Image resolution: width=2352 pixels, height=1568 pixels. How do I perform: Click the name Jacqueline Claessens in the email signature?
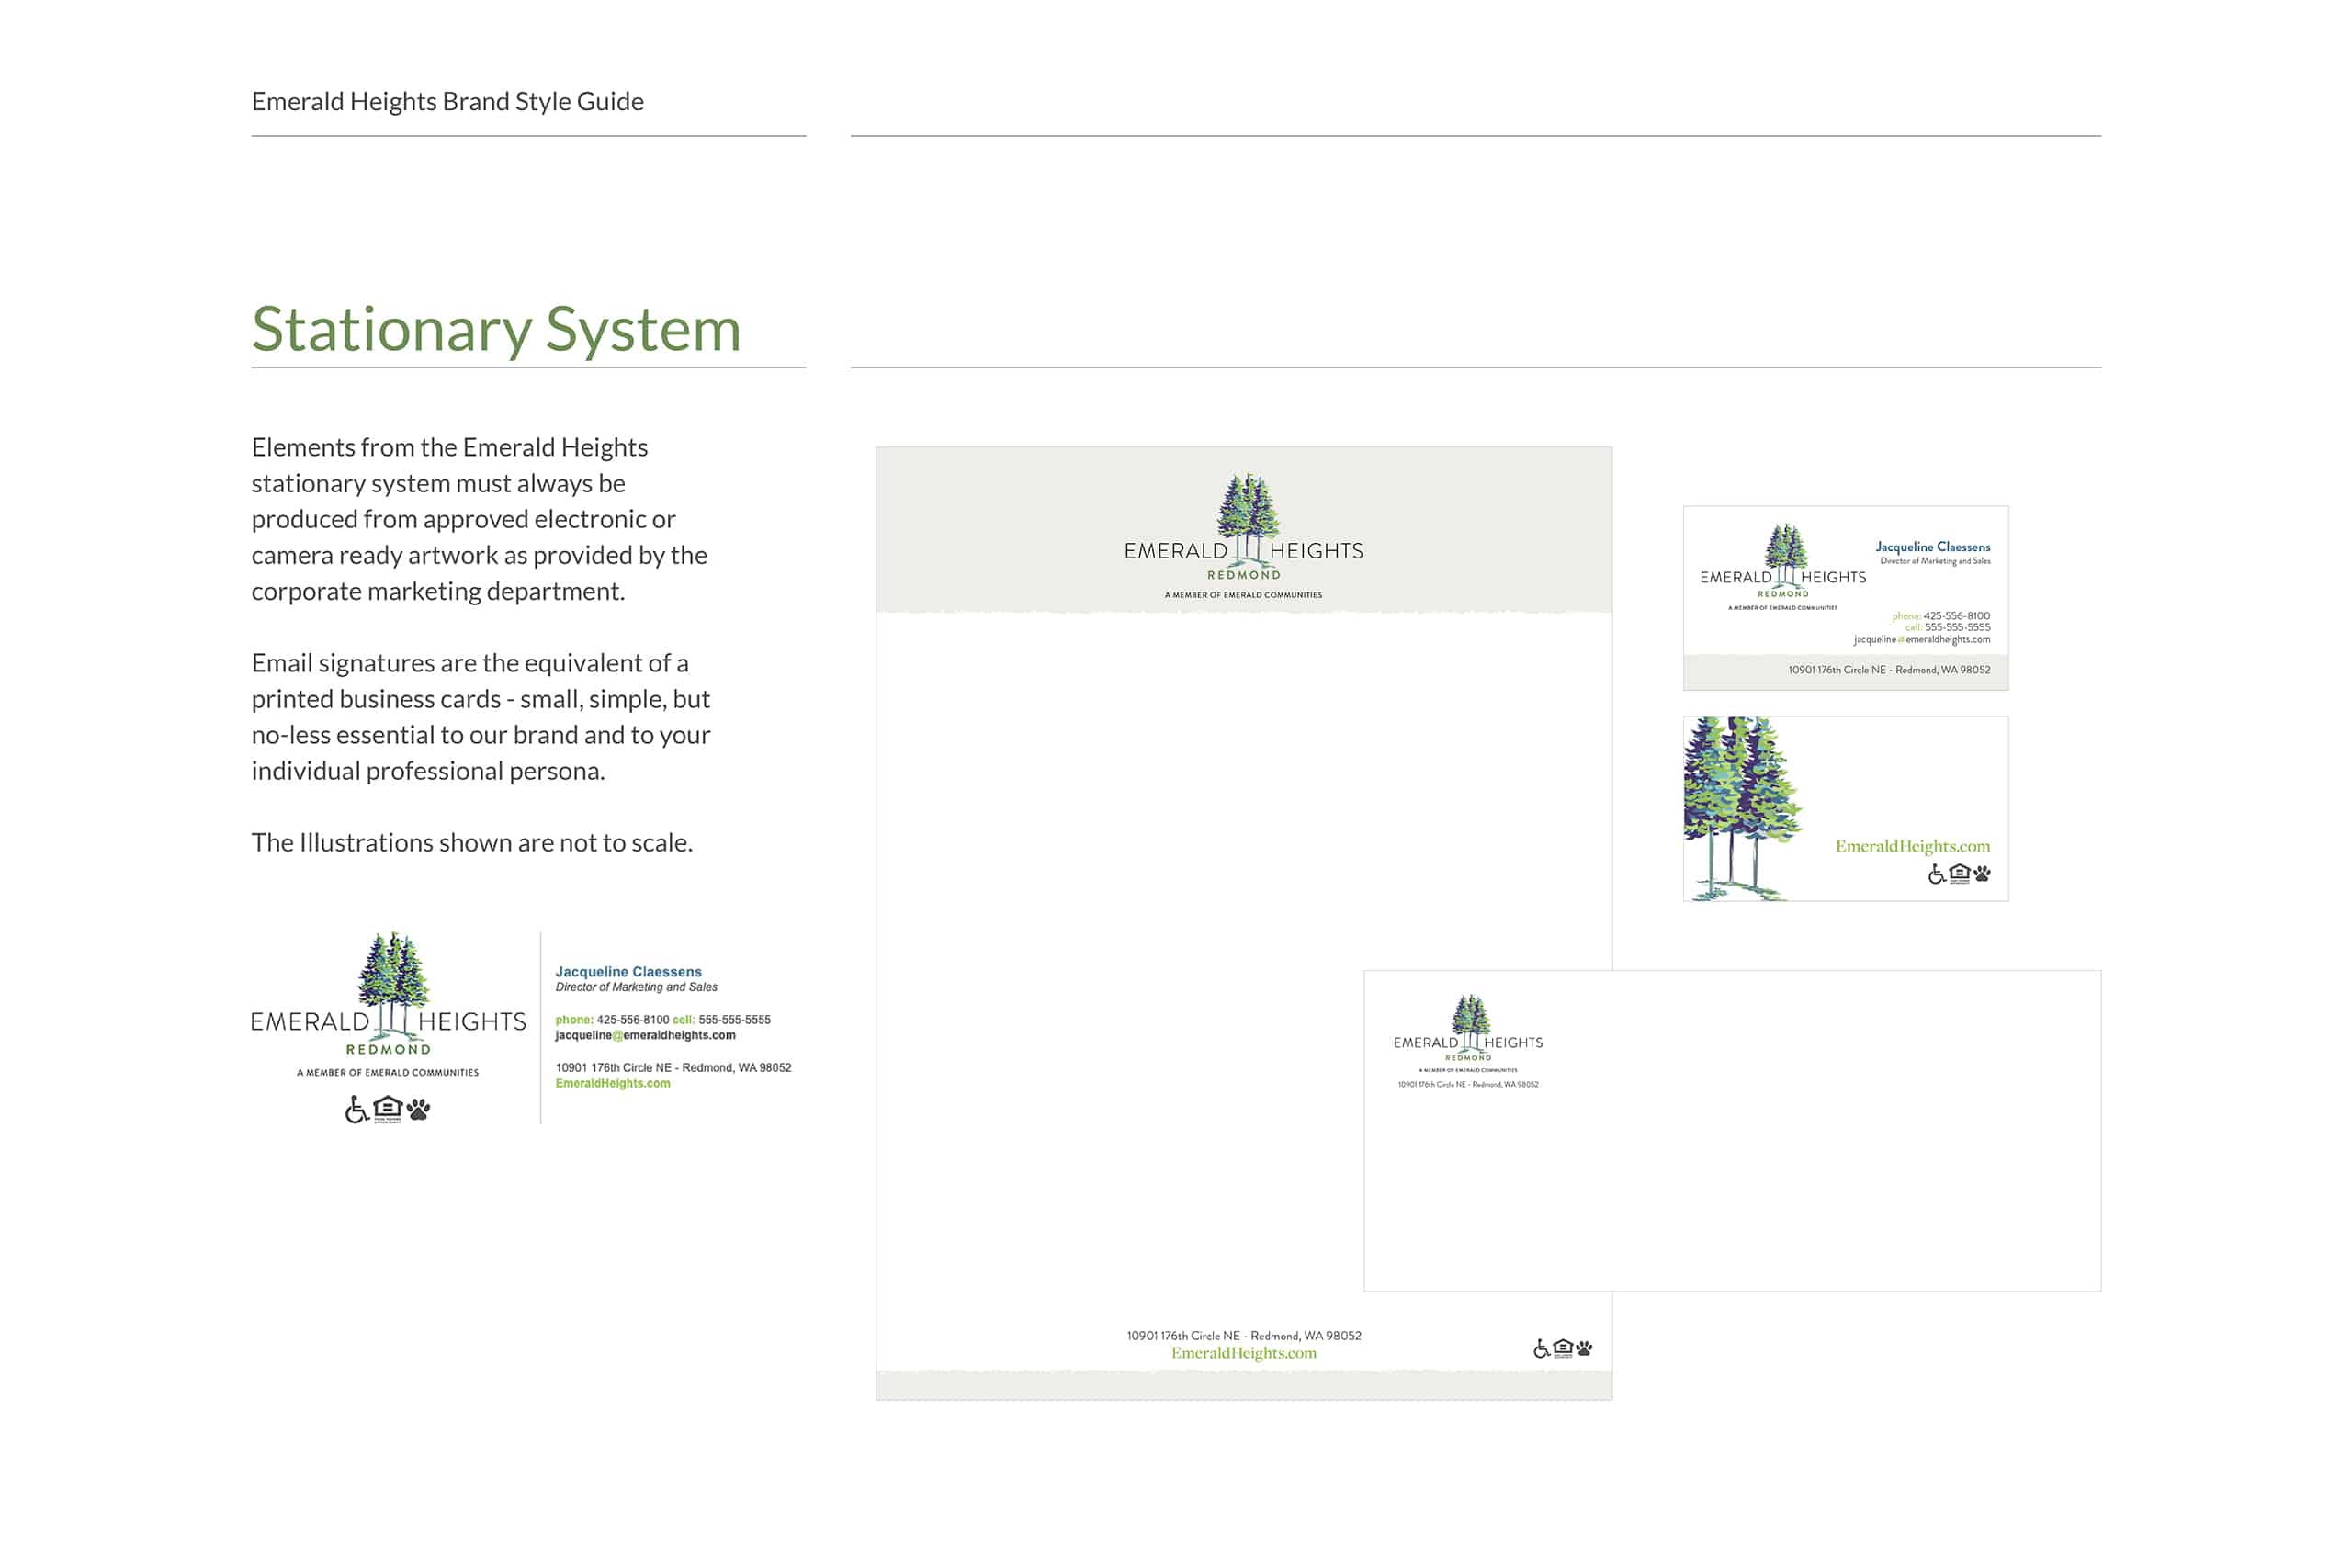(x=628, y=972)
